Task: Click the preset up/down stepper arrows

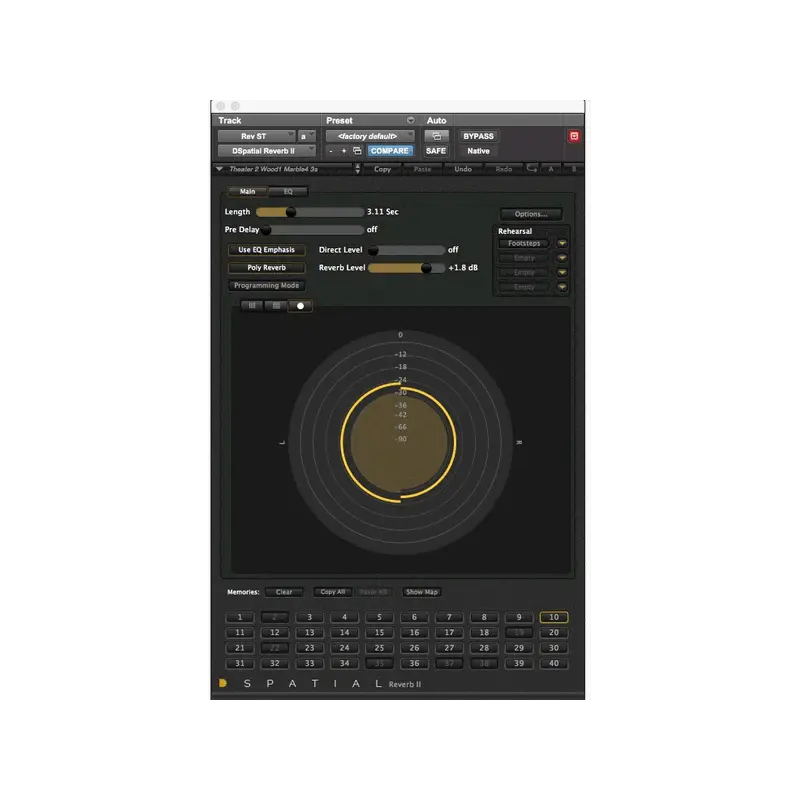Action: tap(357, 169)
